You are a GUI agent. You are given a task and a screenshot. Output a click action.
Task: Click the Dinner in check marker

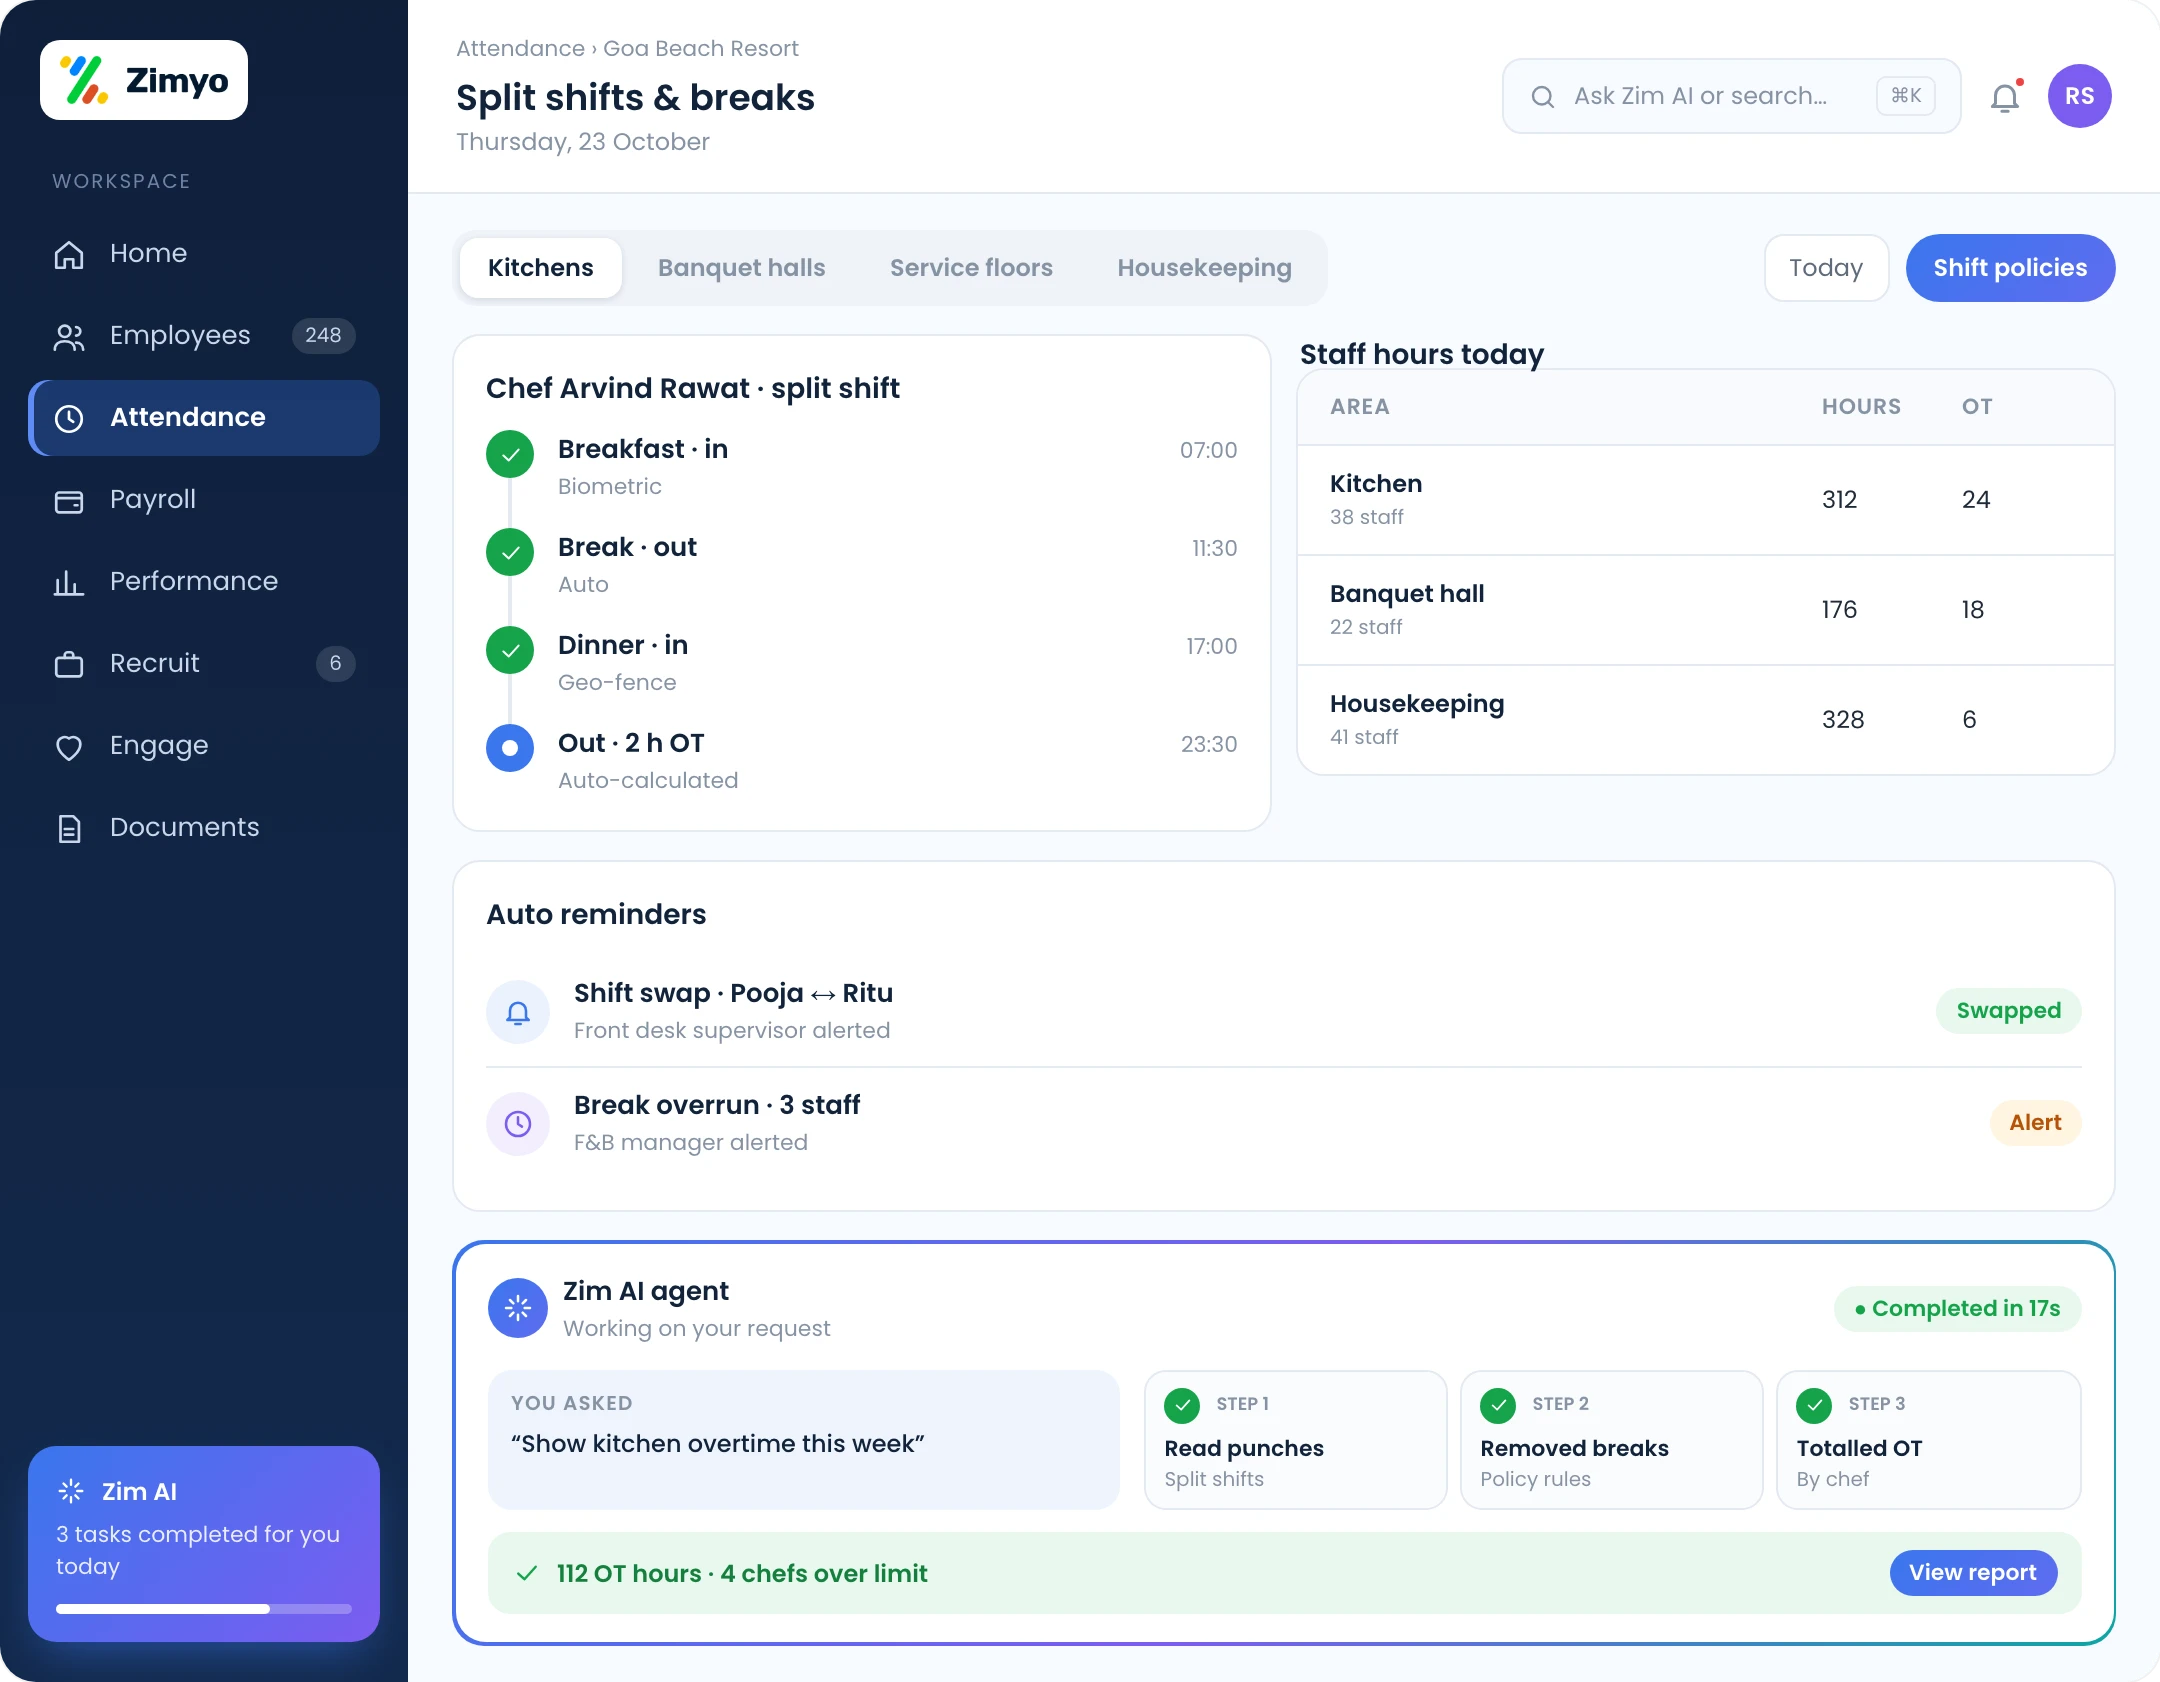point(510,650)
